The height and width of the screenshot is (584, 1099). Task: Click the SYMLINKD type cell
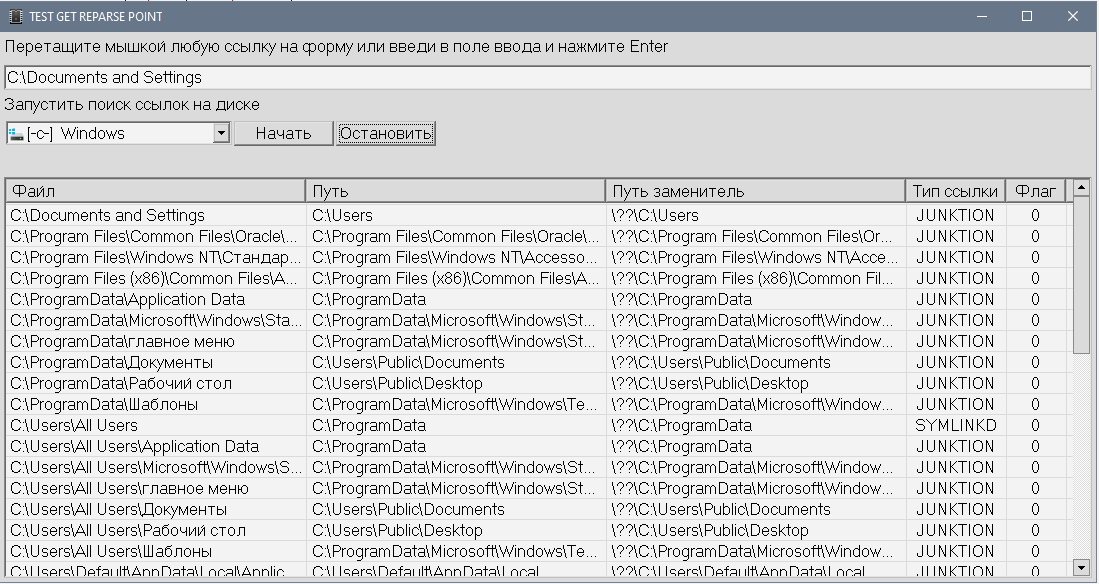tap(955, 425)
